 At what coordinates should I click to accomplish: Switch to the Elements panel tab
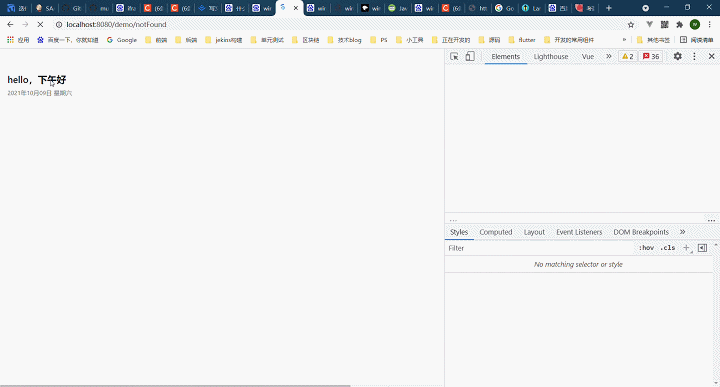506,56
